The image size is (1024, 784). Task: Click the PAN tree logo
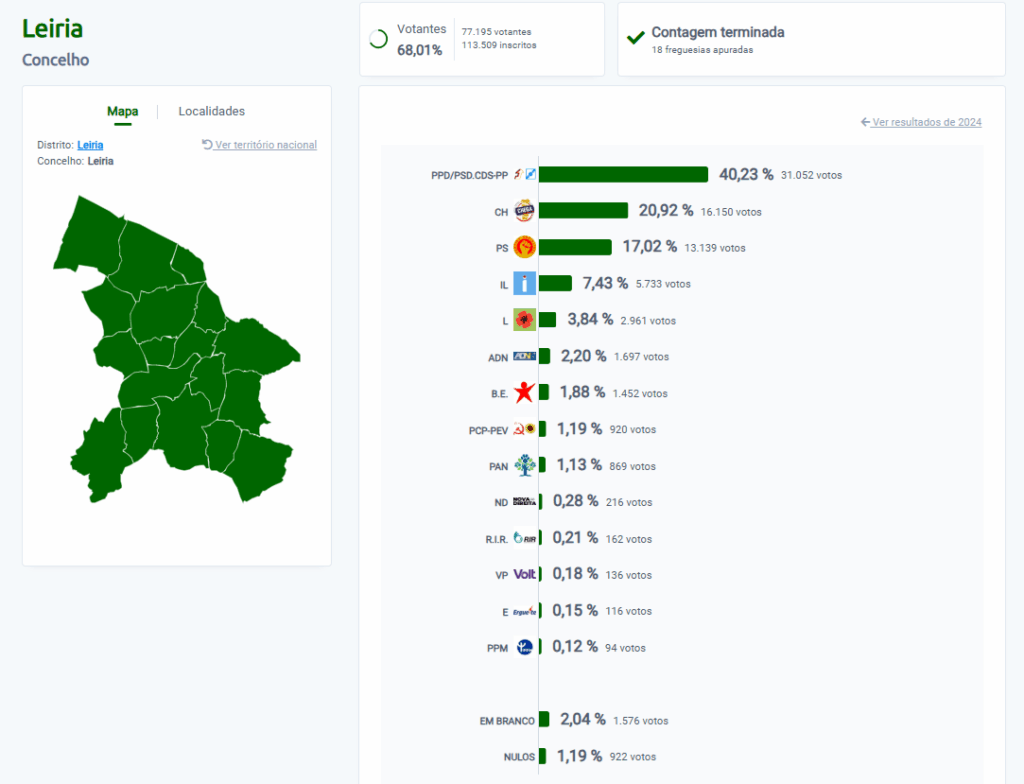coord(524,465)
